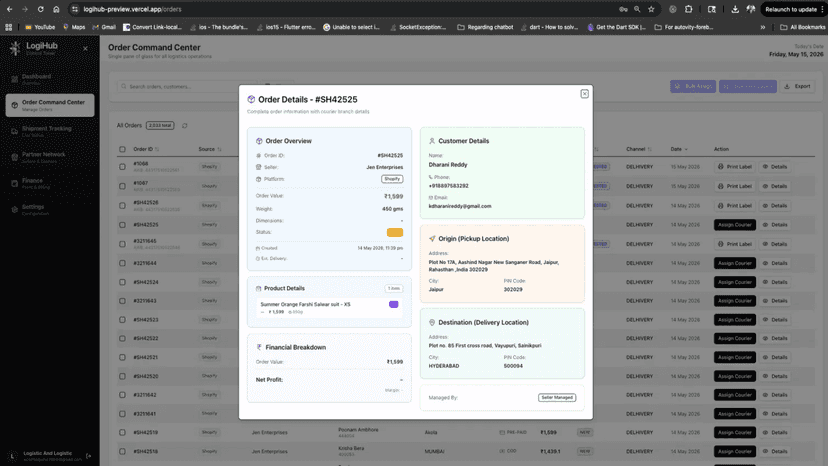This screenshot has height=466, width=828.
Task: Close the Order Details modal
Action: [x=585, y=94]
